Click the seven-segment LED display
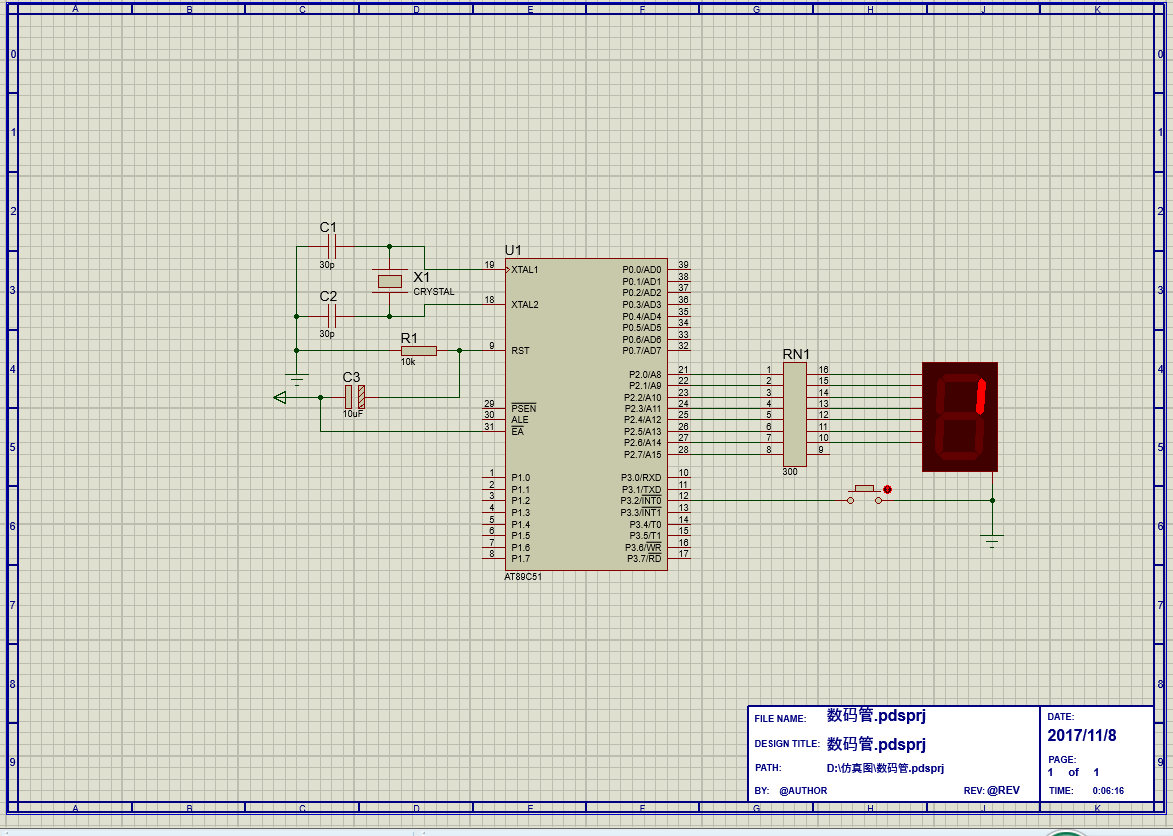This screenshot has width=1173, height=836. (960, 417)
